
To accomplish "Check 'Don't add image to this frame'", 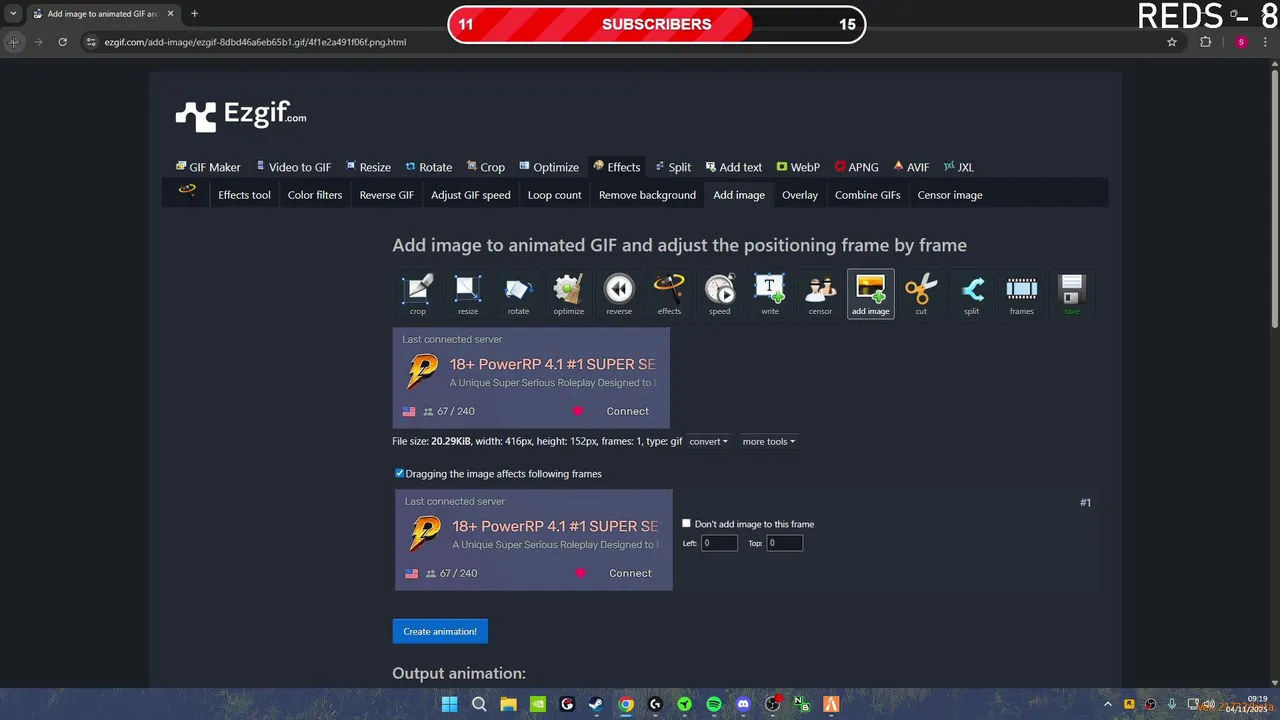I will click(x=686, y=523).
